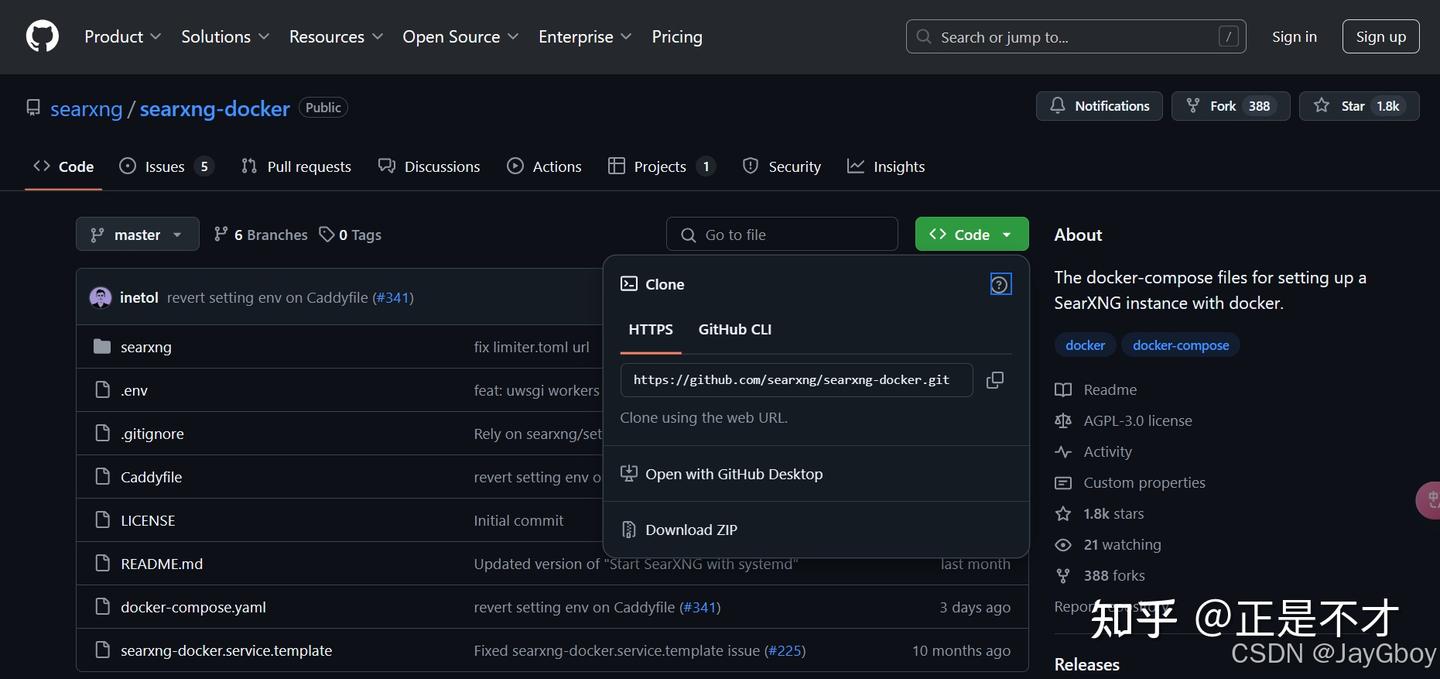
Task: Open the clone help question icon
Action: [1000, 284]
